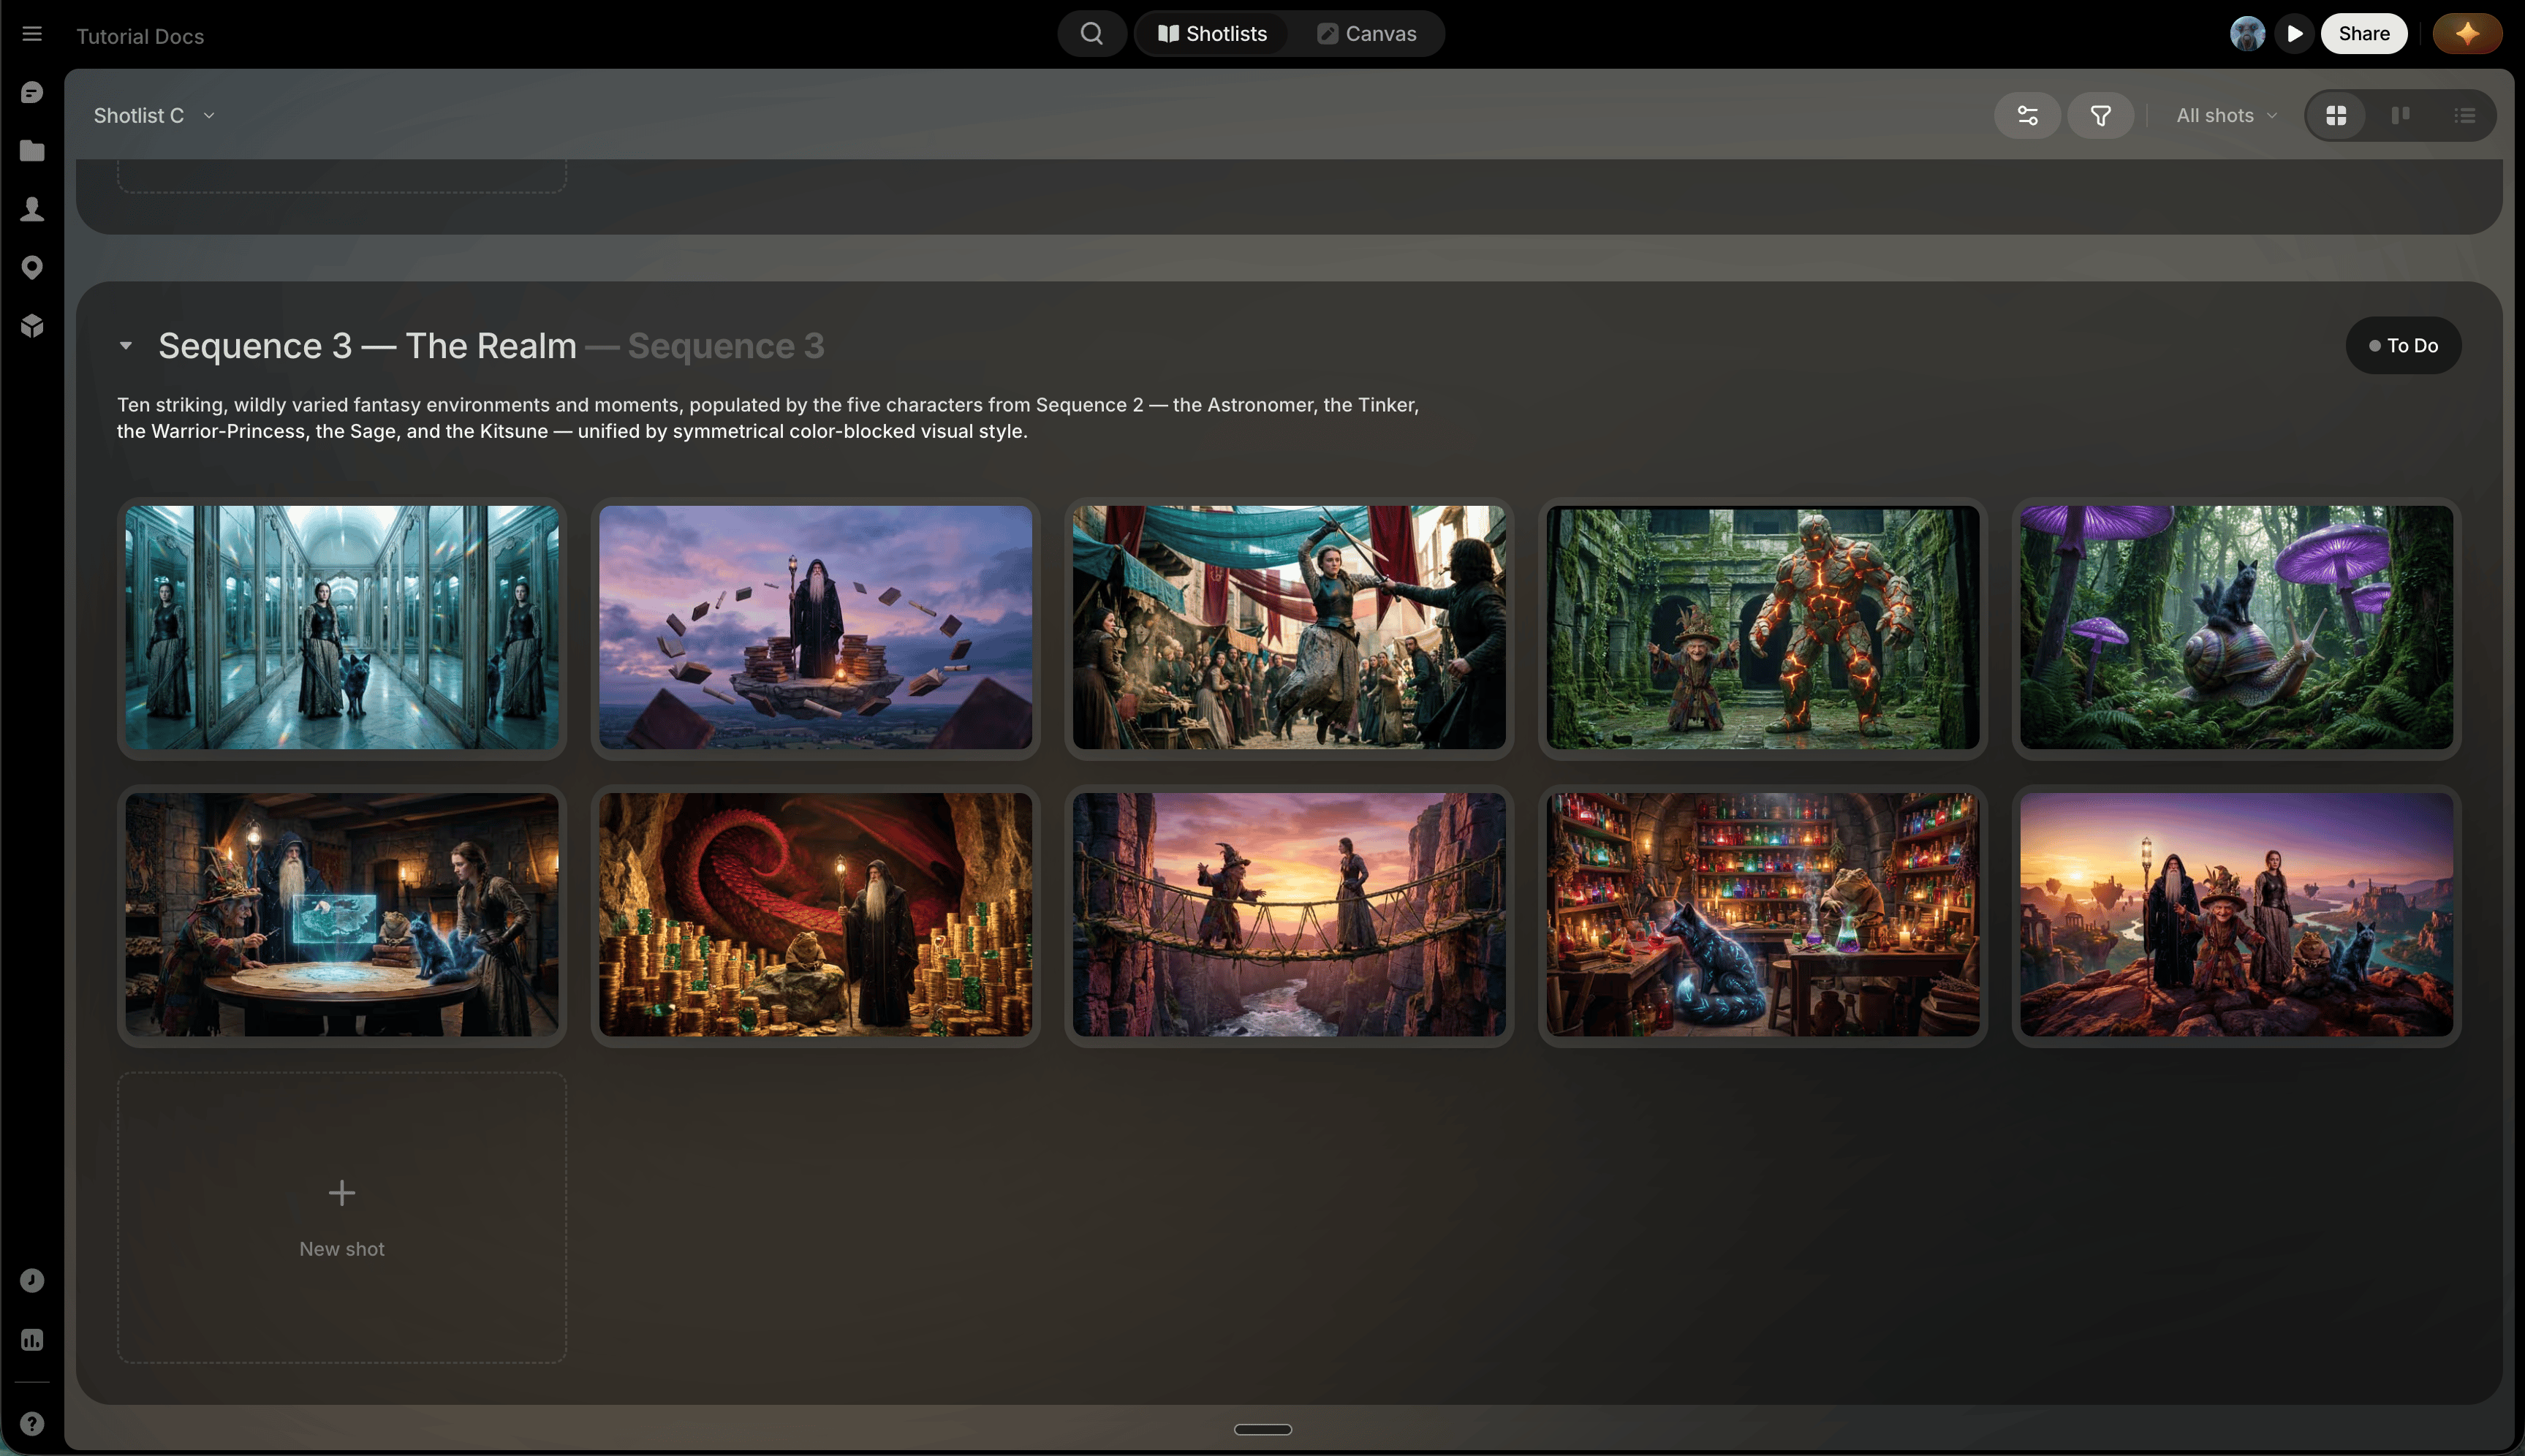
Task: Open the chat bubble sidebar icon
Action: click(x=32, y=93)
